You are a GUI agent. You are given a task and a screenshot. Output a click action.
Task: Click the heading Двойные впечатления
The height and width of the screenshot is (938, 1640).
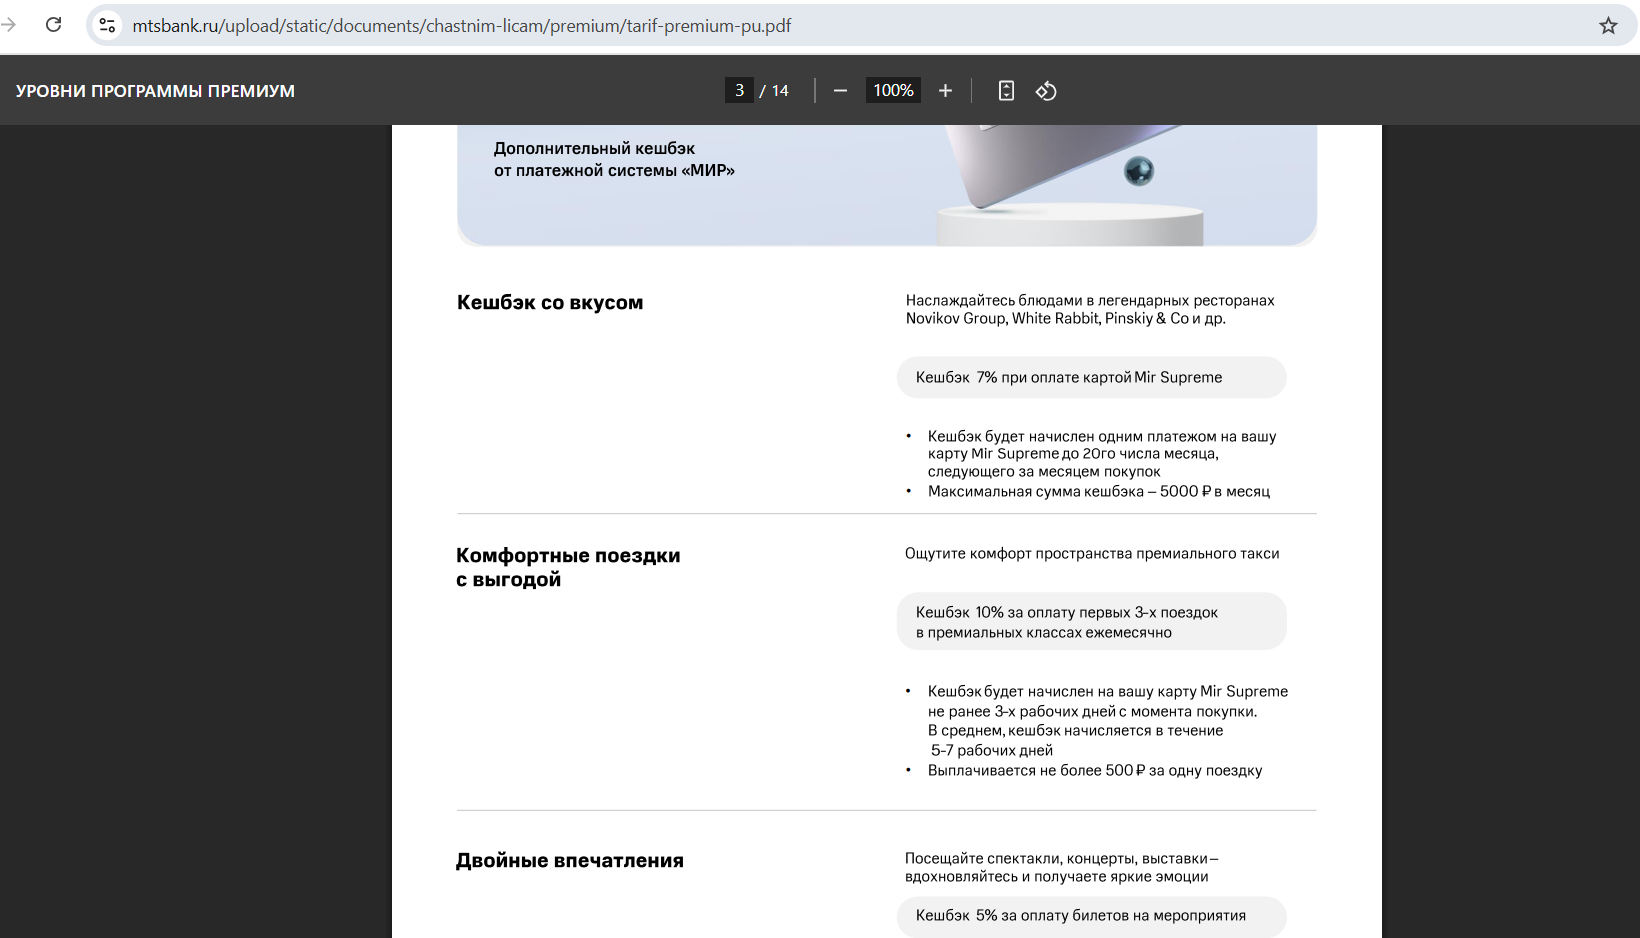[x=570, y=860]
